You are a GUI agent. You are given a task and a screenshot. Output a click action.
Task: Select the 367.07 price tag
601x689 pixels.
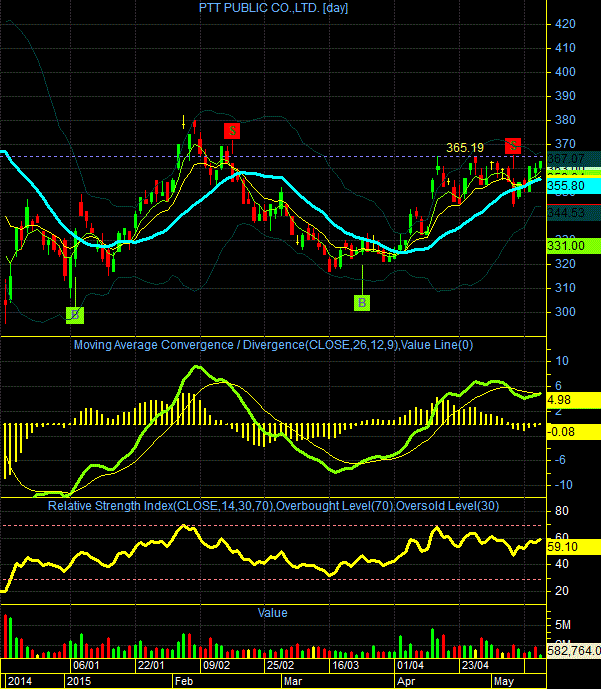tap(574, 159)
